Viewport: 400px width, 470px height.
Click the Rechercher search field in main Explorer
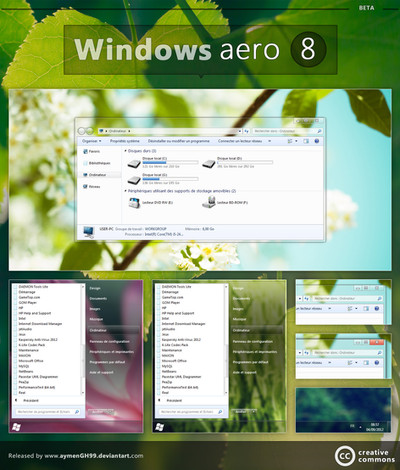pyautogui.click(x=287, y=131)
